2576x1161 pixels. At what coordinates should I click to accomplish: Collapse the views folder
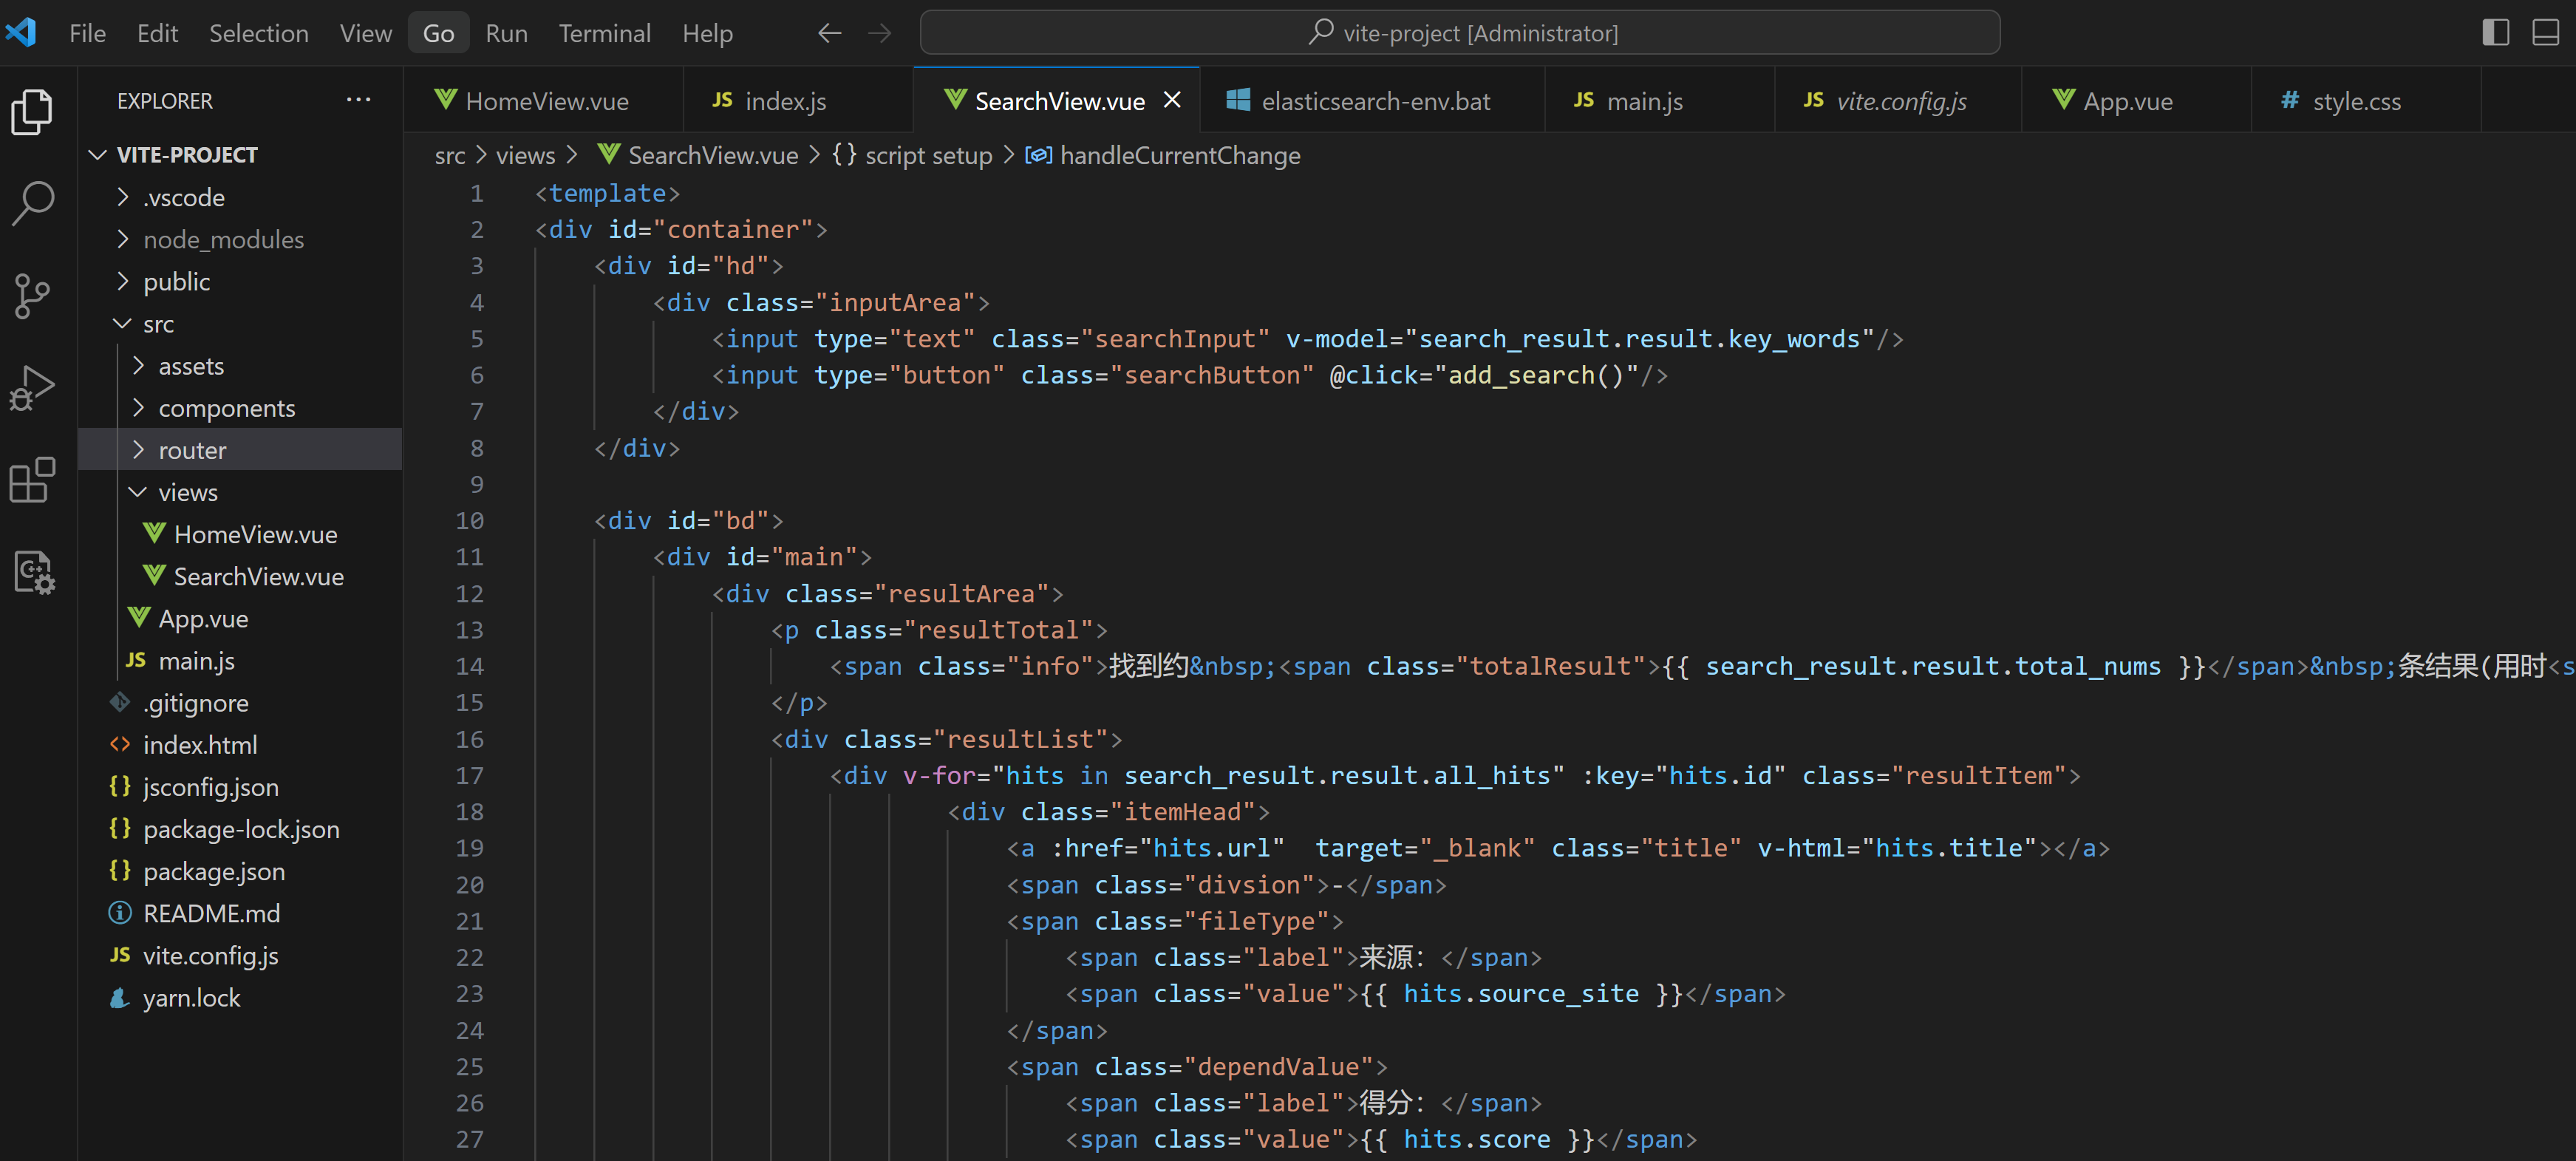click(240, 492)
